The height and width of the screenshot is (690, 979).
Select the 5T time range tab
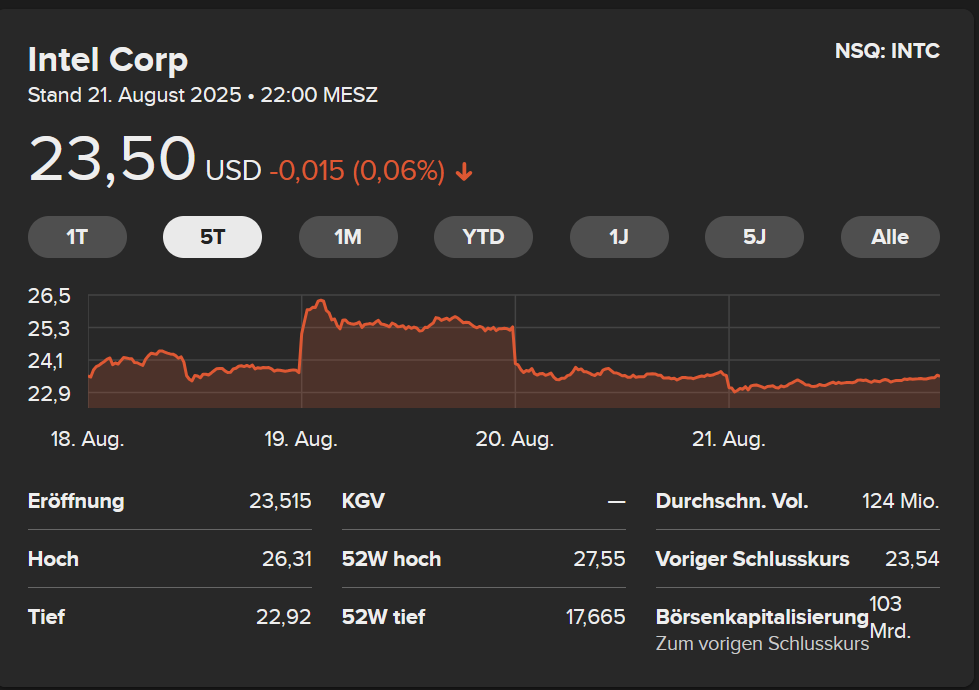click(212, 237)
